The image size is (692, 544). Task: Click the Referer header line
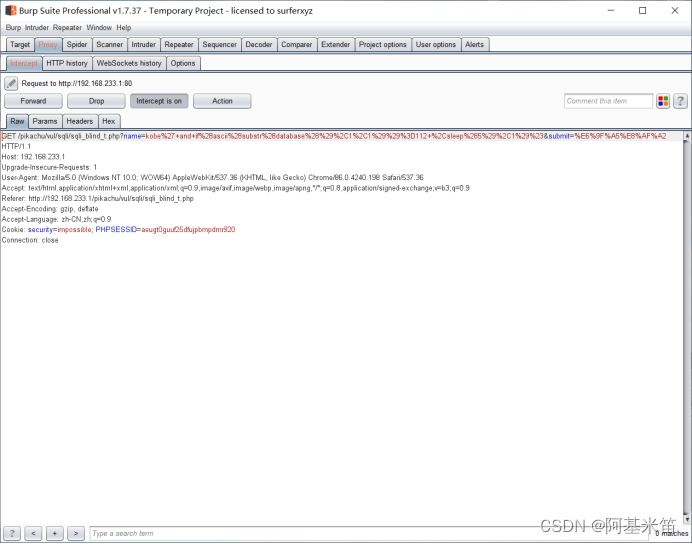98,199
